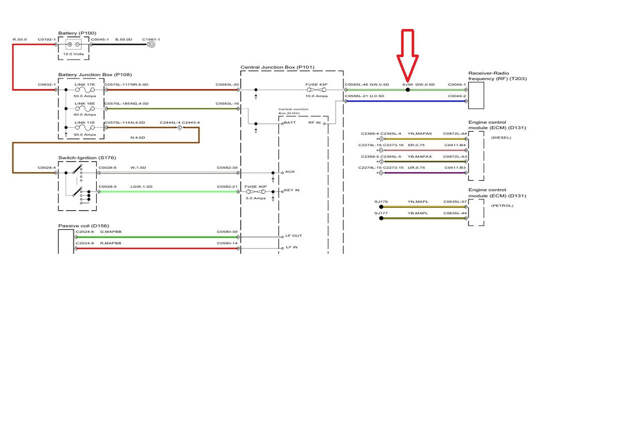Click the pink wire to diesel ECM
The height and width of the screenshot is (422, 620).
point(424,150)
